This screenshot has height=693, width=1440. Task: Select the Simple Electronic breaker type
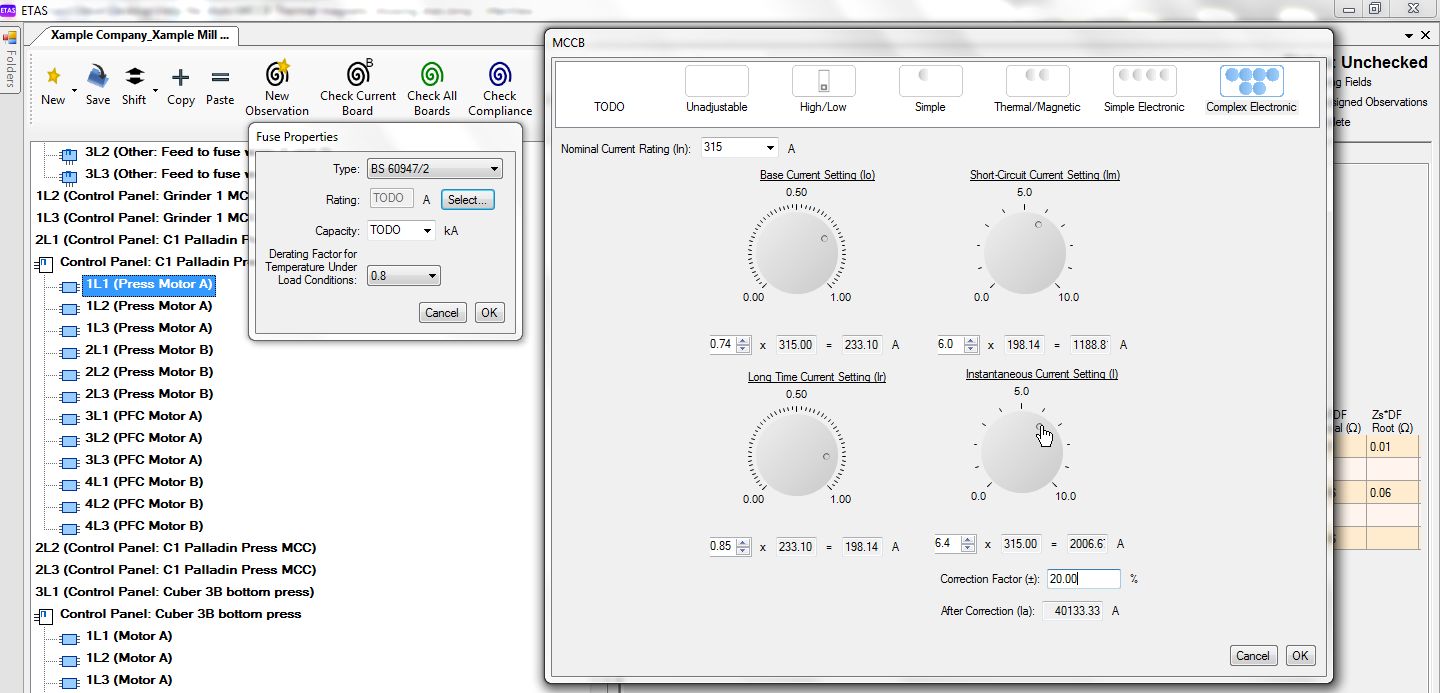(1144, 90)
